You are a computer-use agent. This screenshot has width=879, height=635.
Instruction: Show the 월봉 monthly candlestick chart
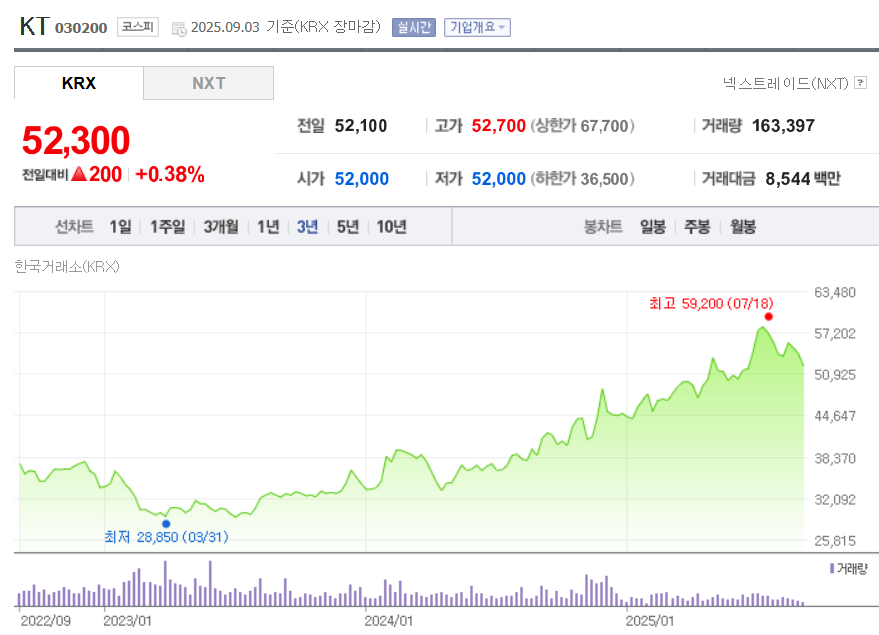743,226
